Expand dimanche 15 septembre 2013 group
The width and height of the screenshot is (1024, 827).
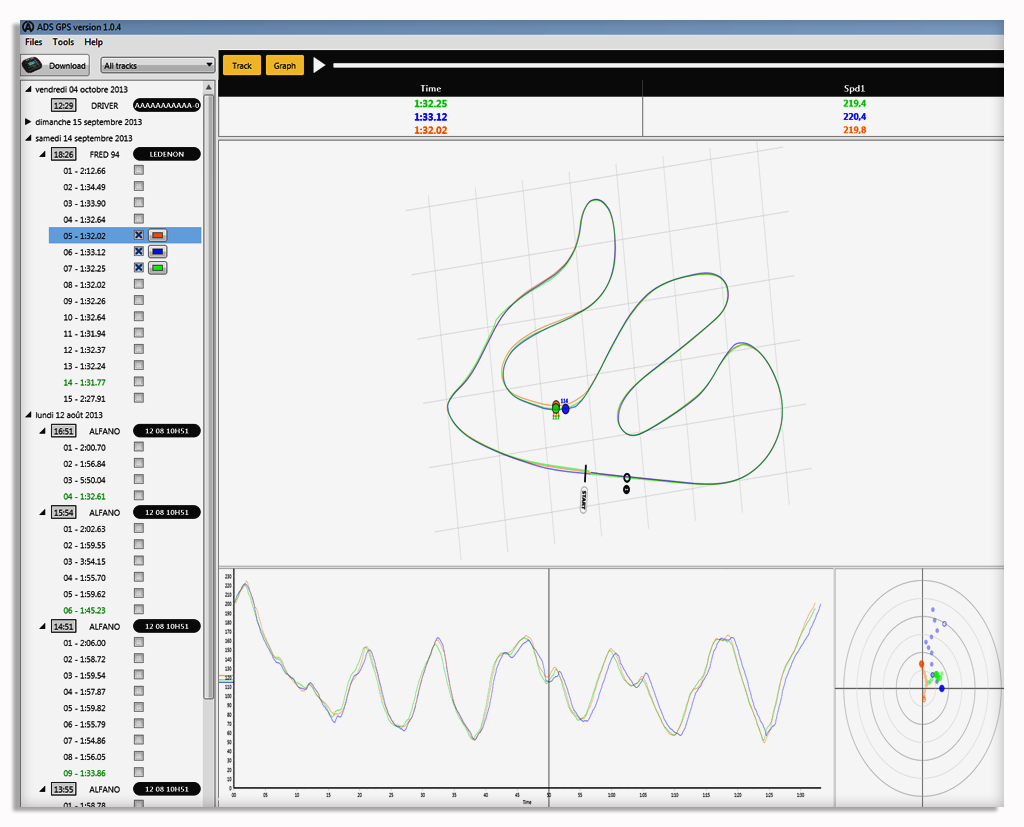[x=28, y=122]
